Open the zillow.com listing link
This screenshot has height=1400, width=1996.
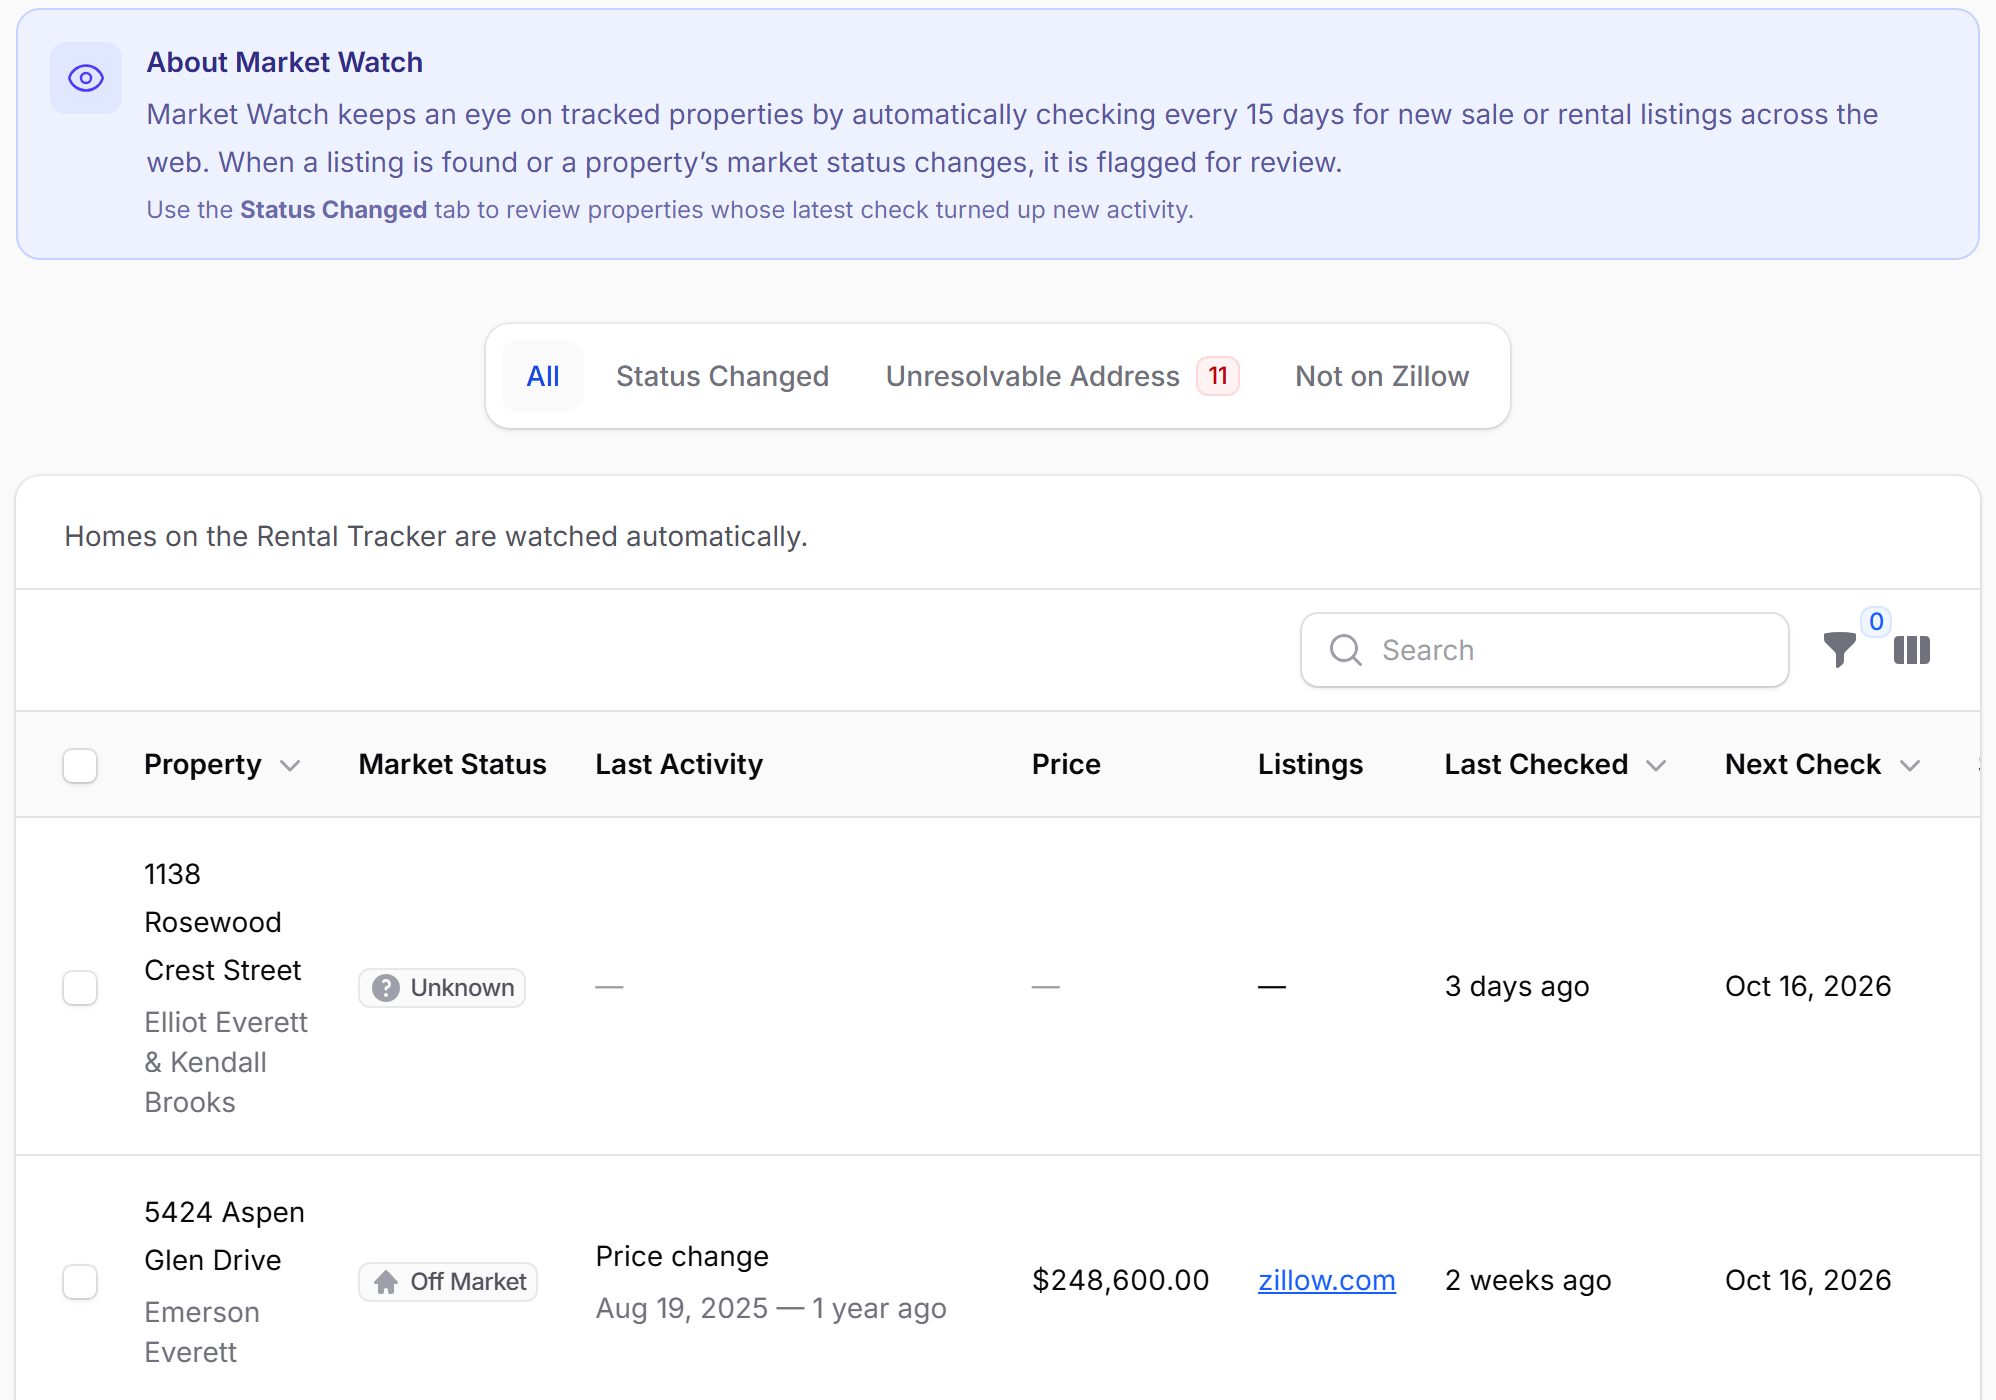click(x=1326, y=1280)
